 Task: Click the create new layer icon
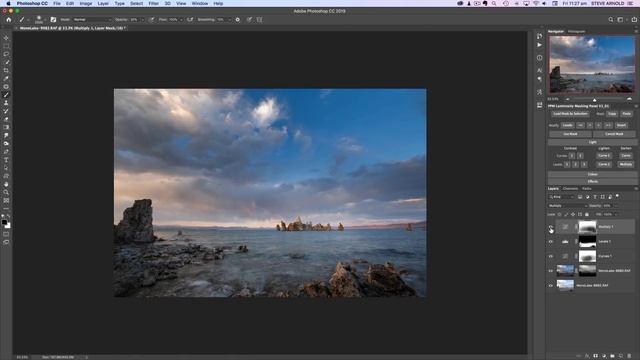tap(621, 356)
